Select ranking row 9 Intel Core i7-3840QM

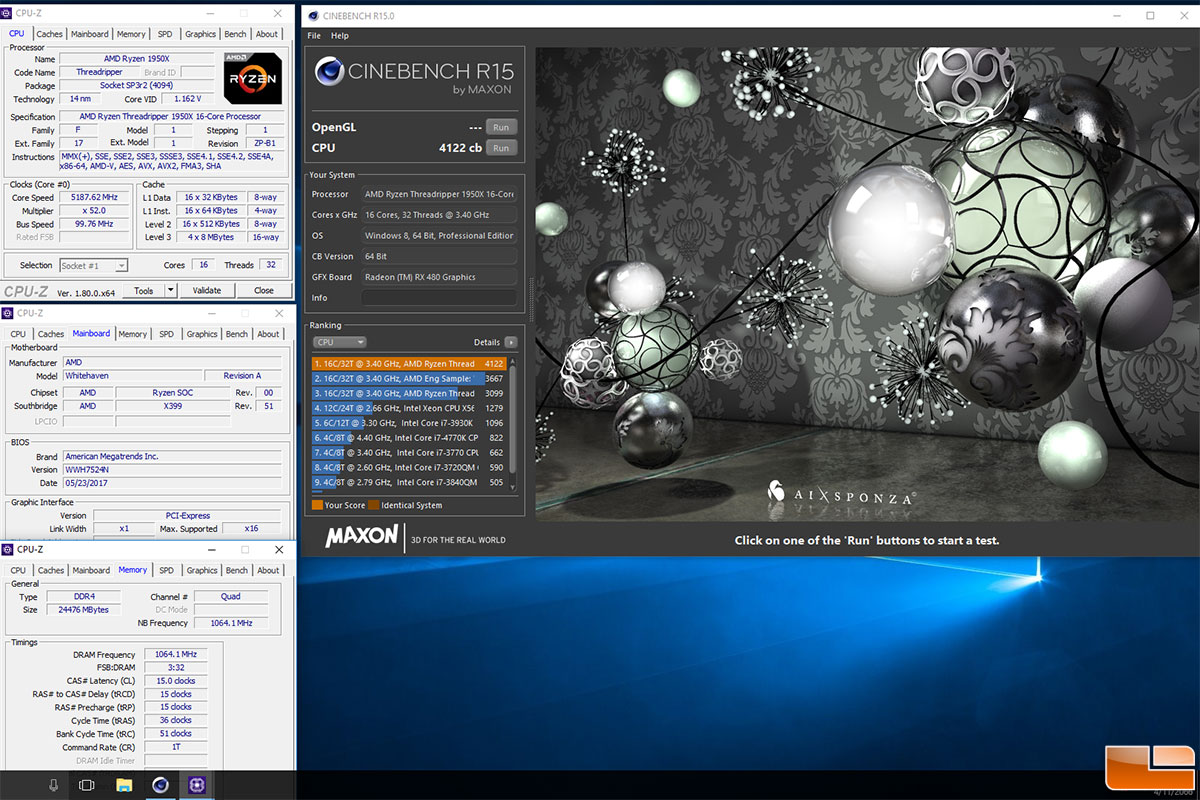pos(410,482)
